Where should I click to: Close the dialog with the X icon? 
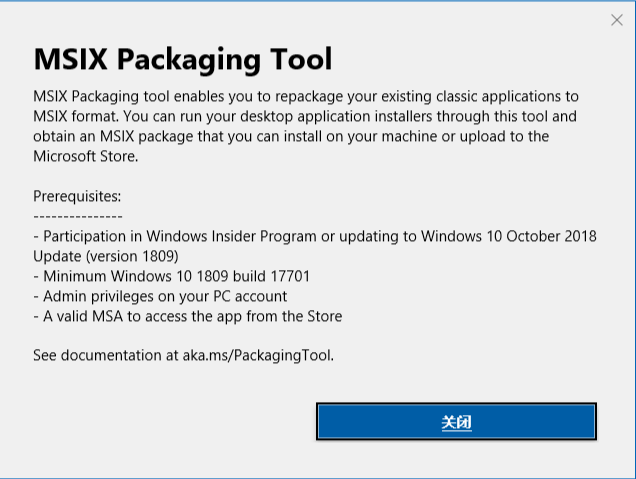click(x=617, y=20)
